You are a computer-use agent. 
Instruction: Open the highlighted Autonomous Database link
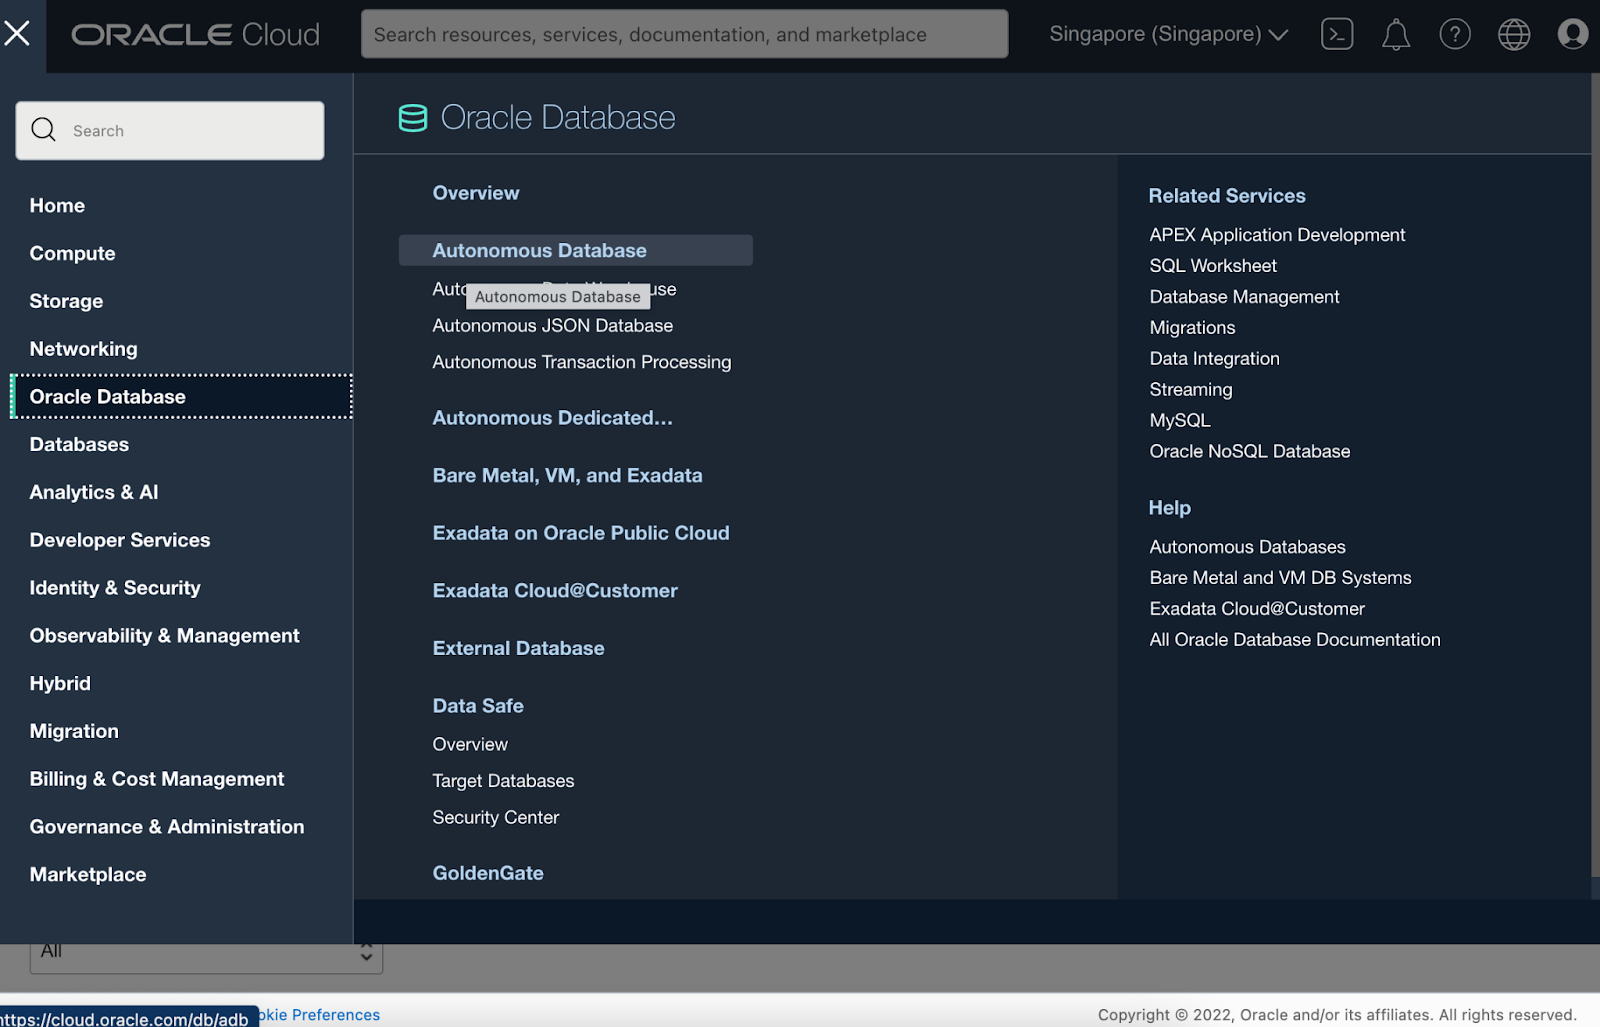(575, 250)
